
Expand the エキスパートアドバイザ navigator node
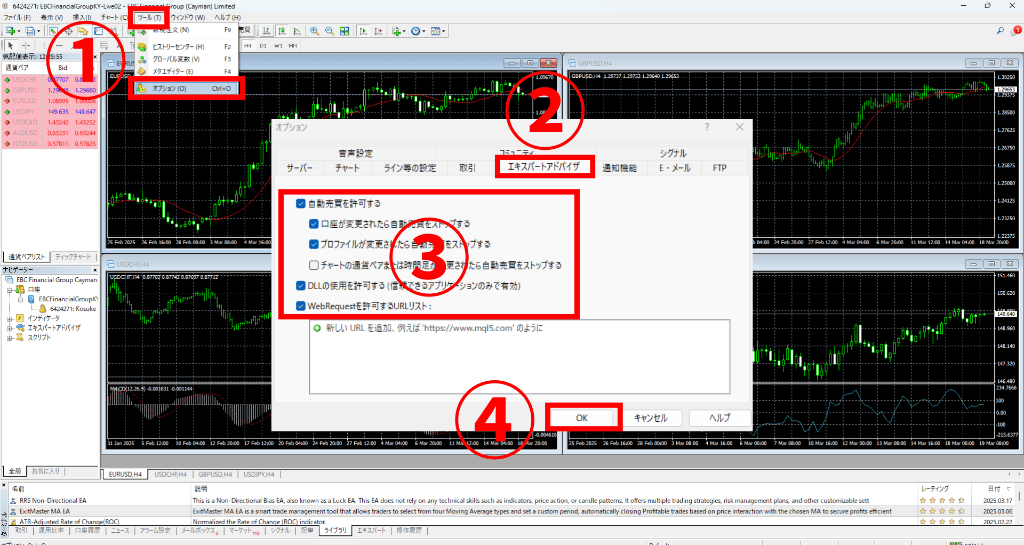tap(10, 328)
